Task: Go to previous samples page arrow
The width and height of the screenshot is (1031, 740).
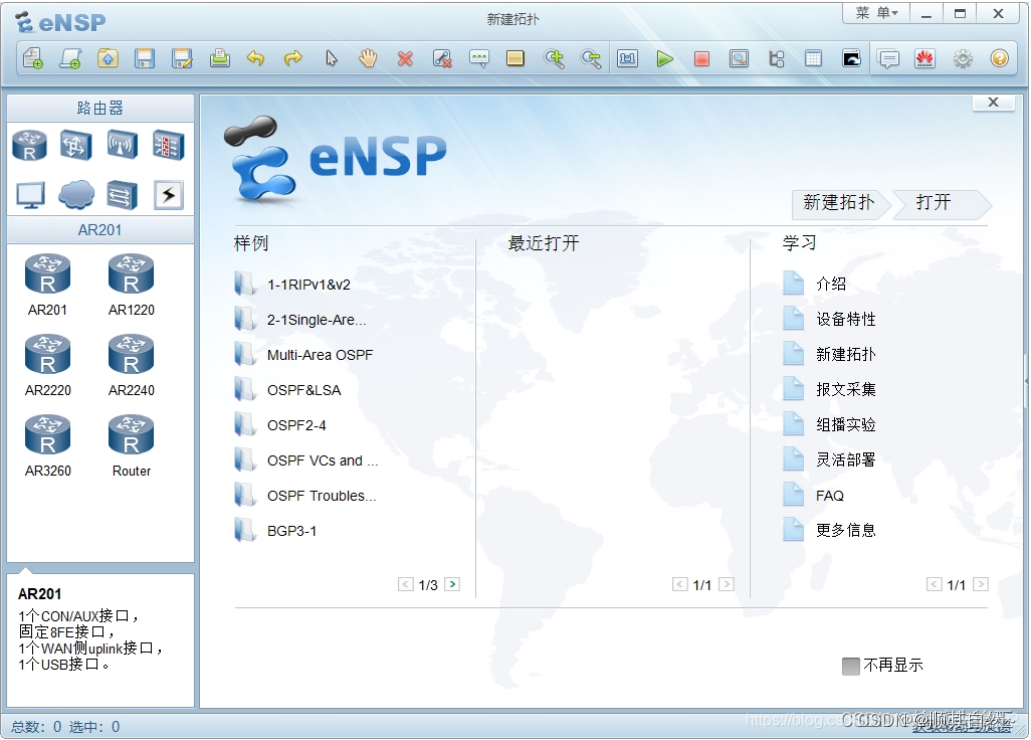Action: [406, 584]
